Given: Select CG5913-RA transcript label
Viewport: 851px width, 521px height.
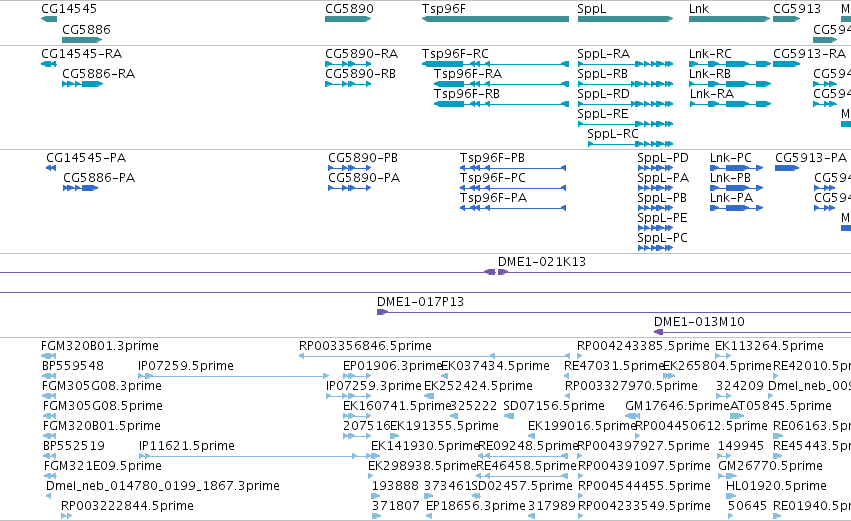Looking at the screenshot, I should coord(809,54).
